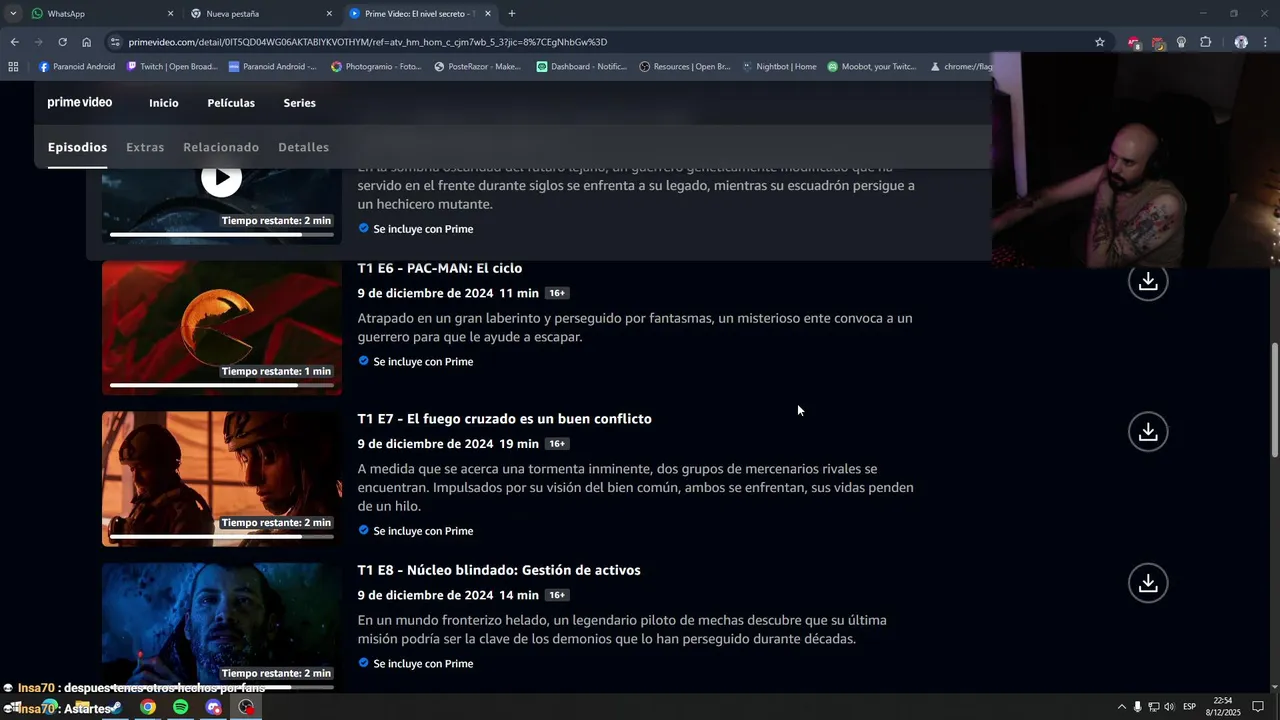Download episode T1 E7 El fuego cruzado
This screenshot has height=720, width=1280.
(x=1148, y=431)
